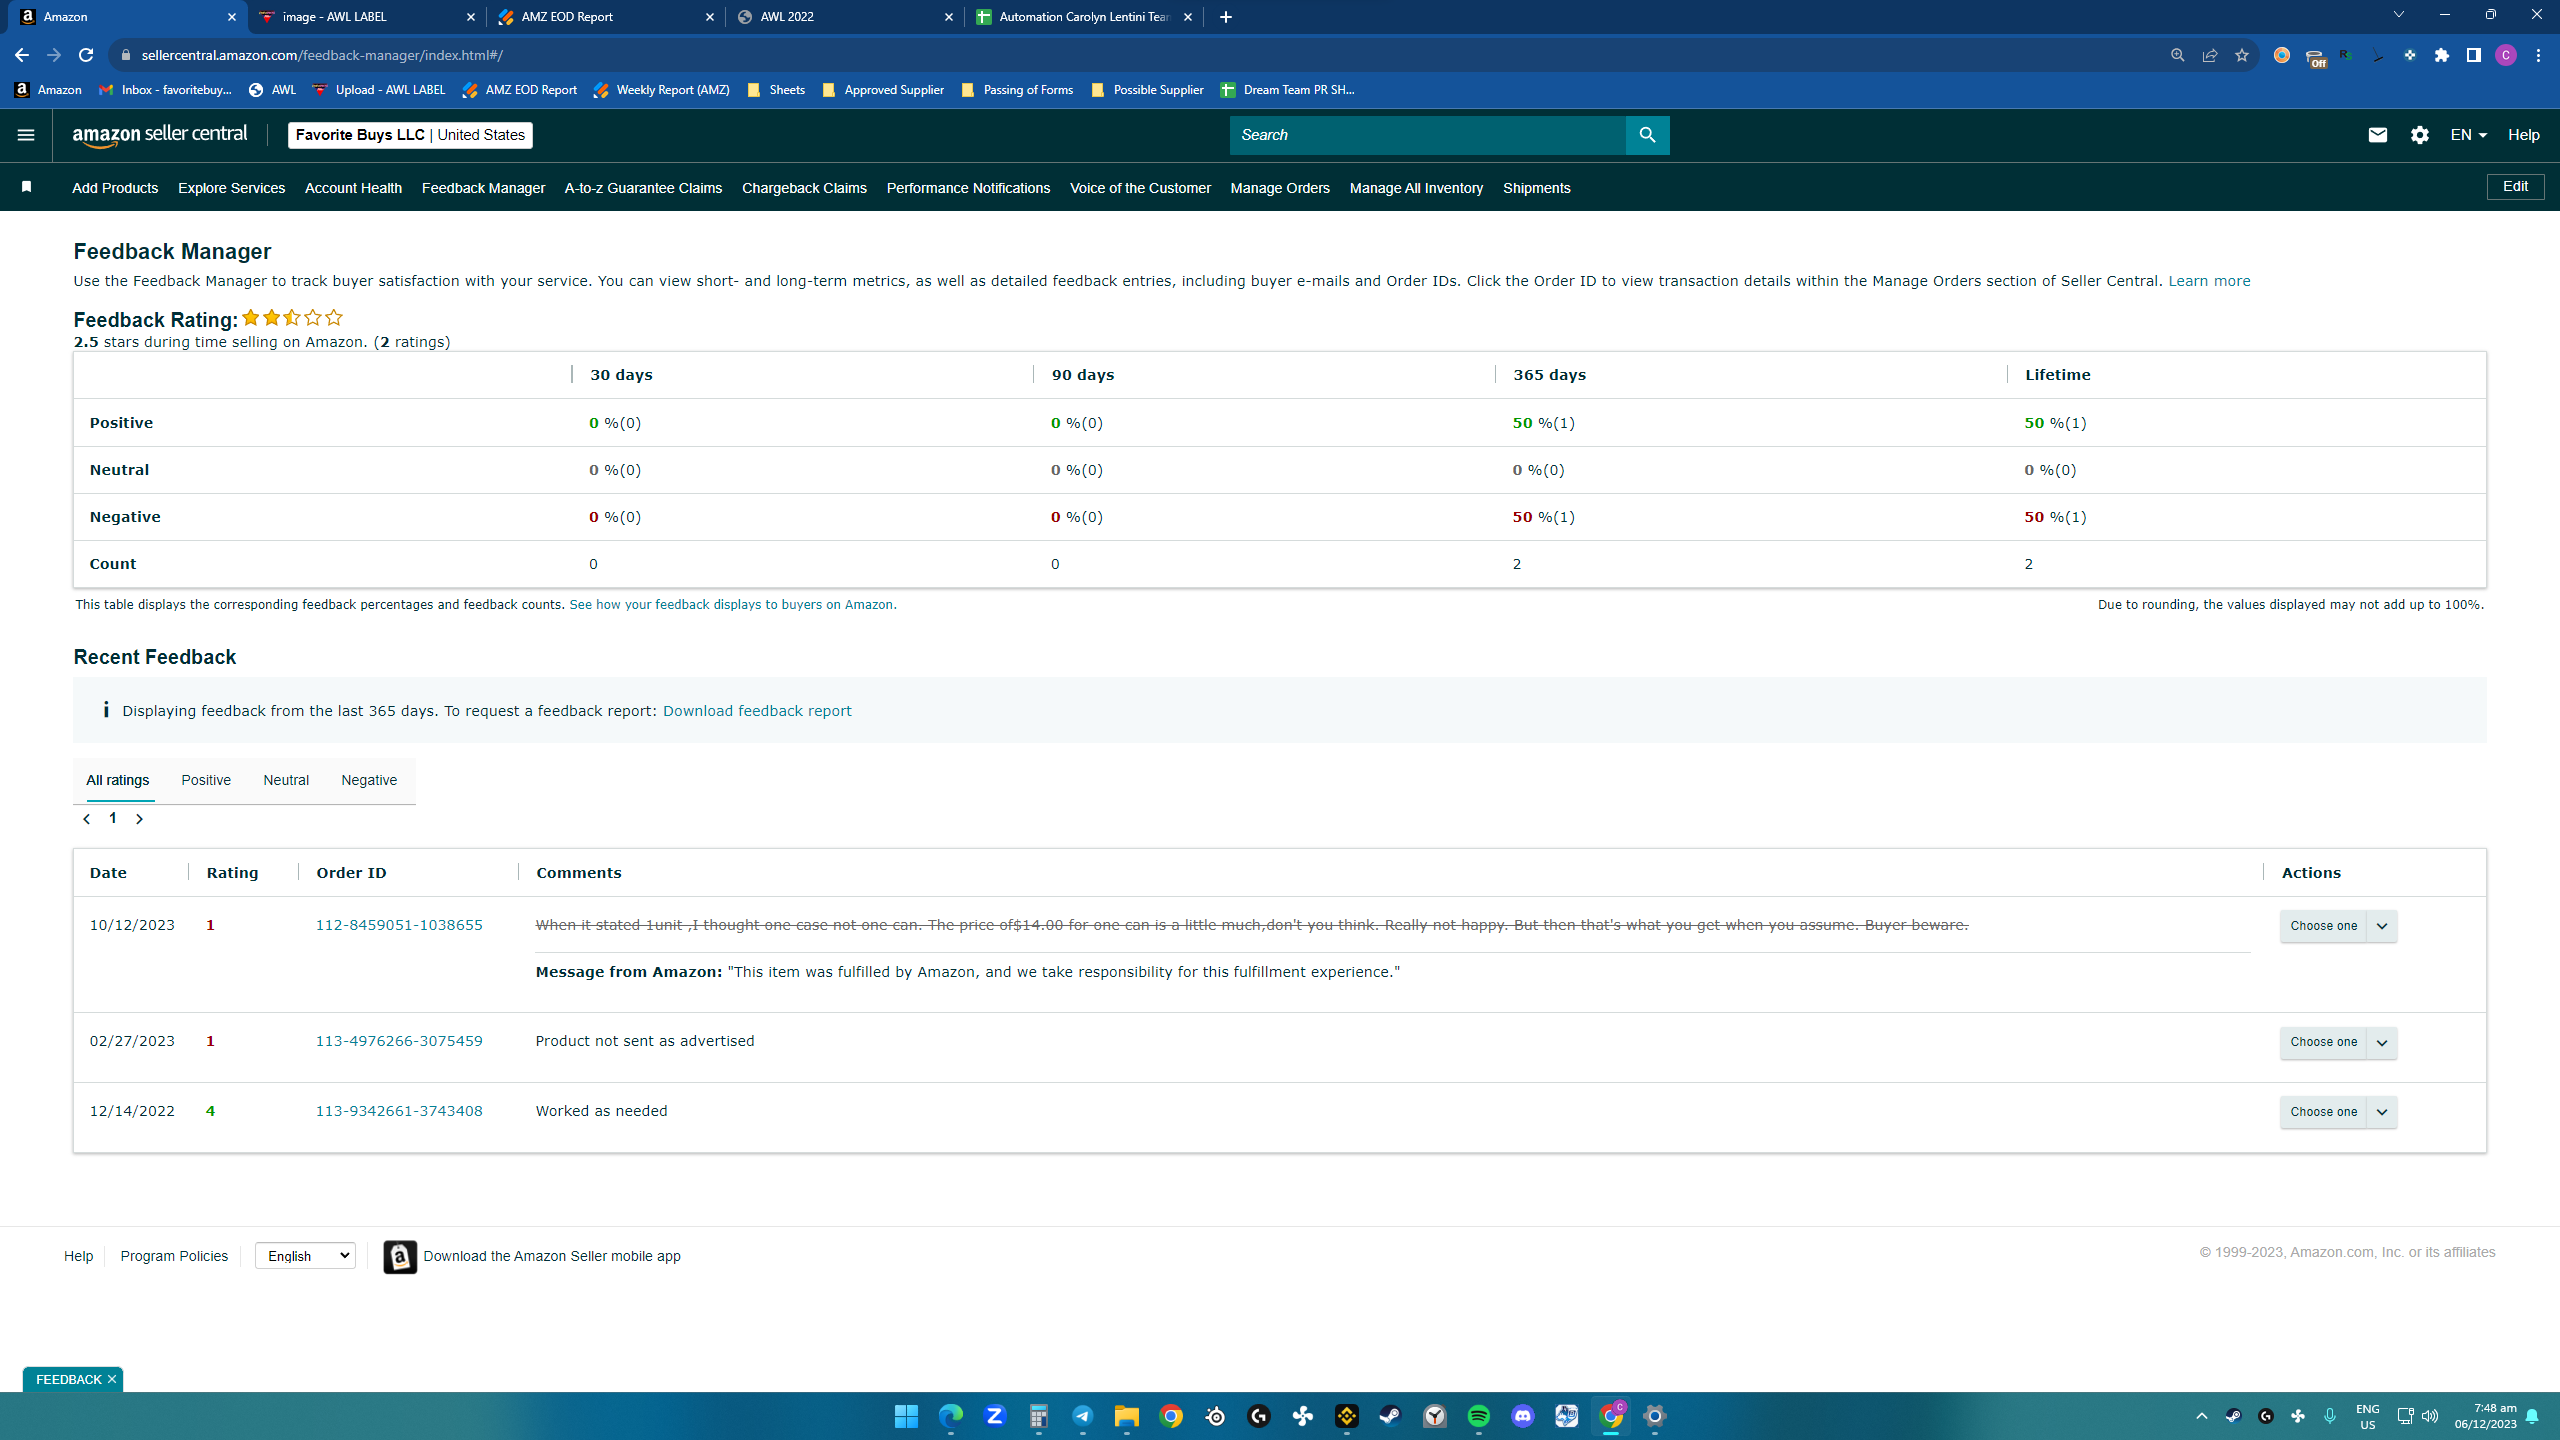Open a new browser tab

click(x=1226, y=17)
